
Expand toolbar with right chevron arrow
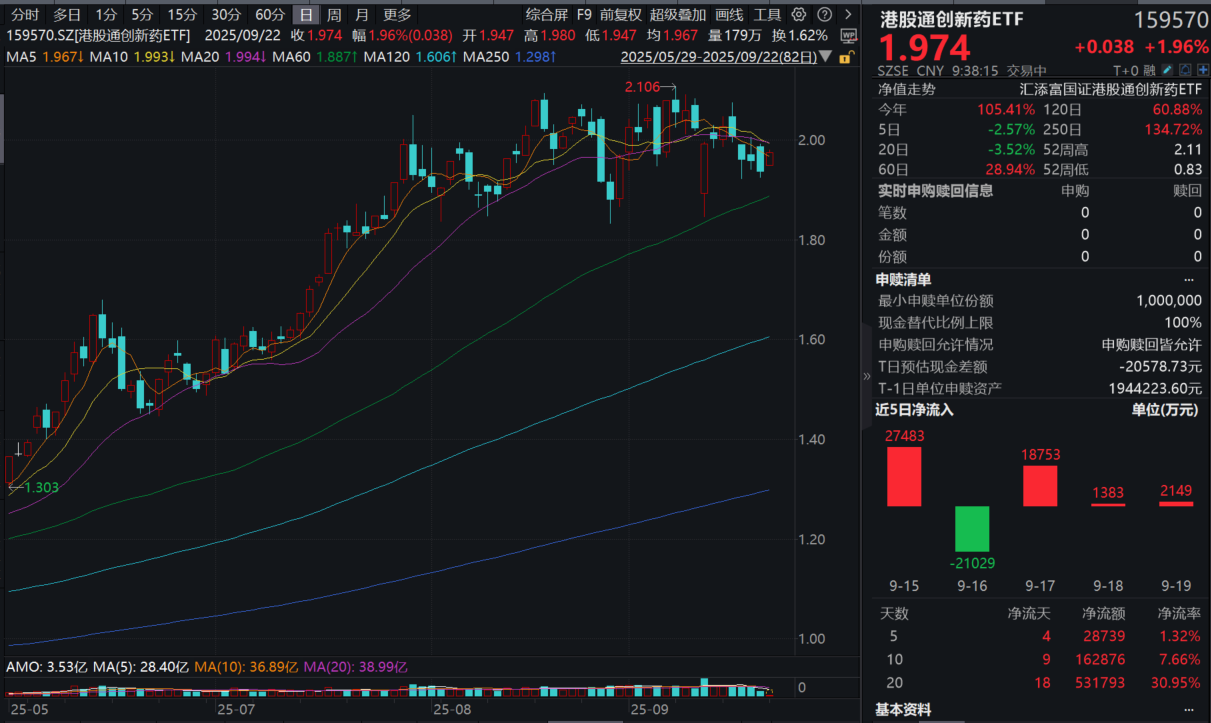pos(848,15)
